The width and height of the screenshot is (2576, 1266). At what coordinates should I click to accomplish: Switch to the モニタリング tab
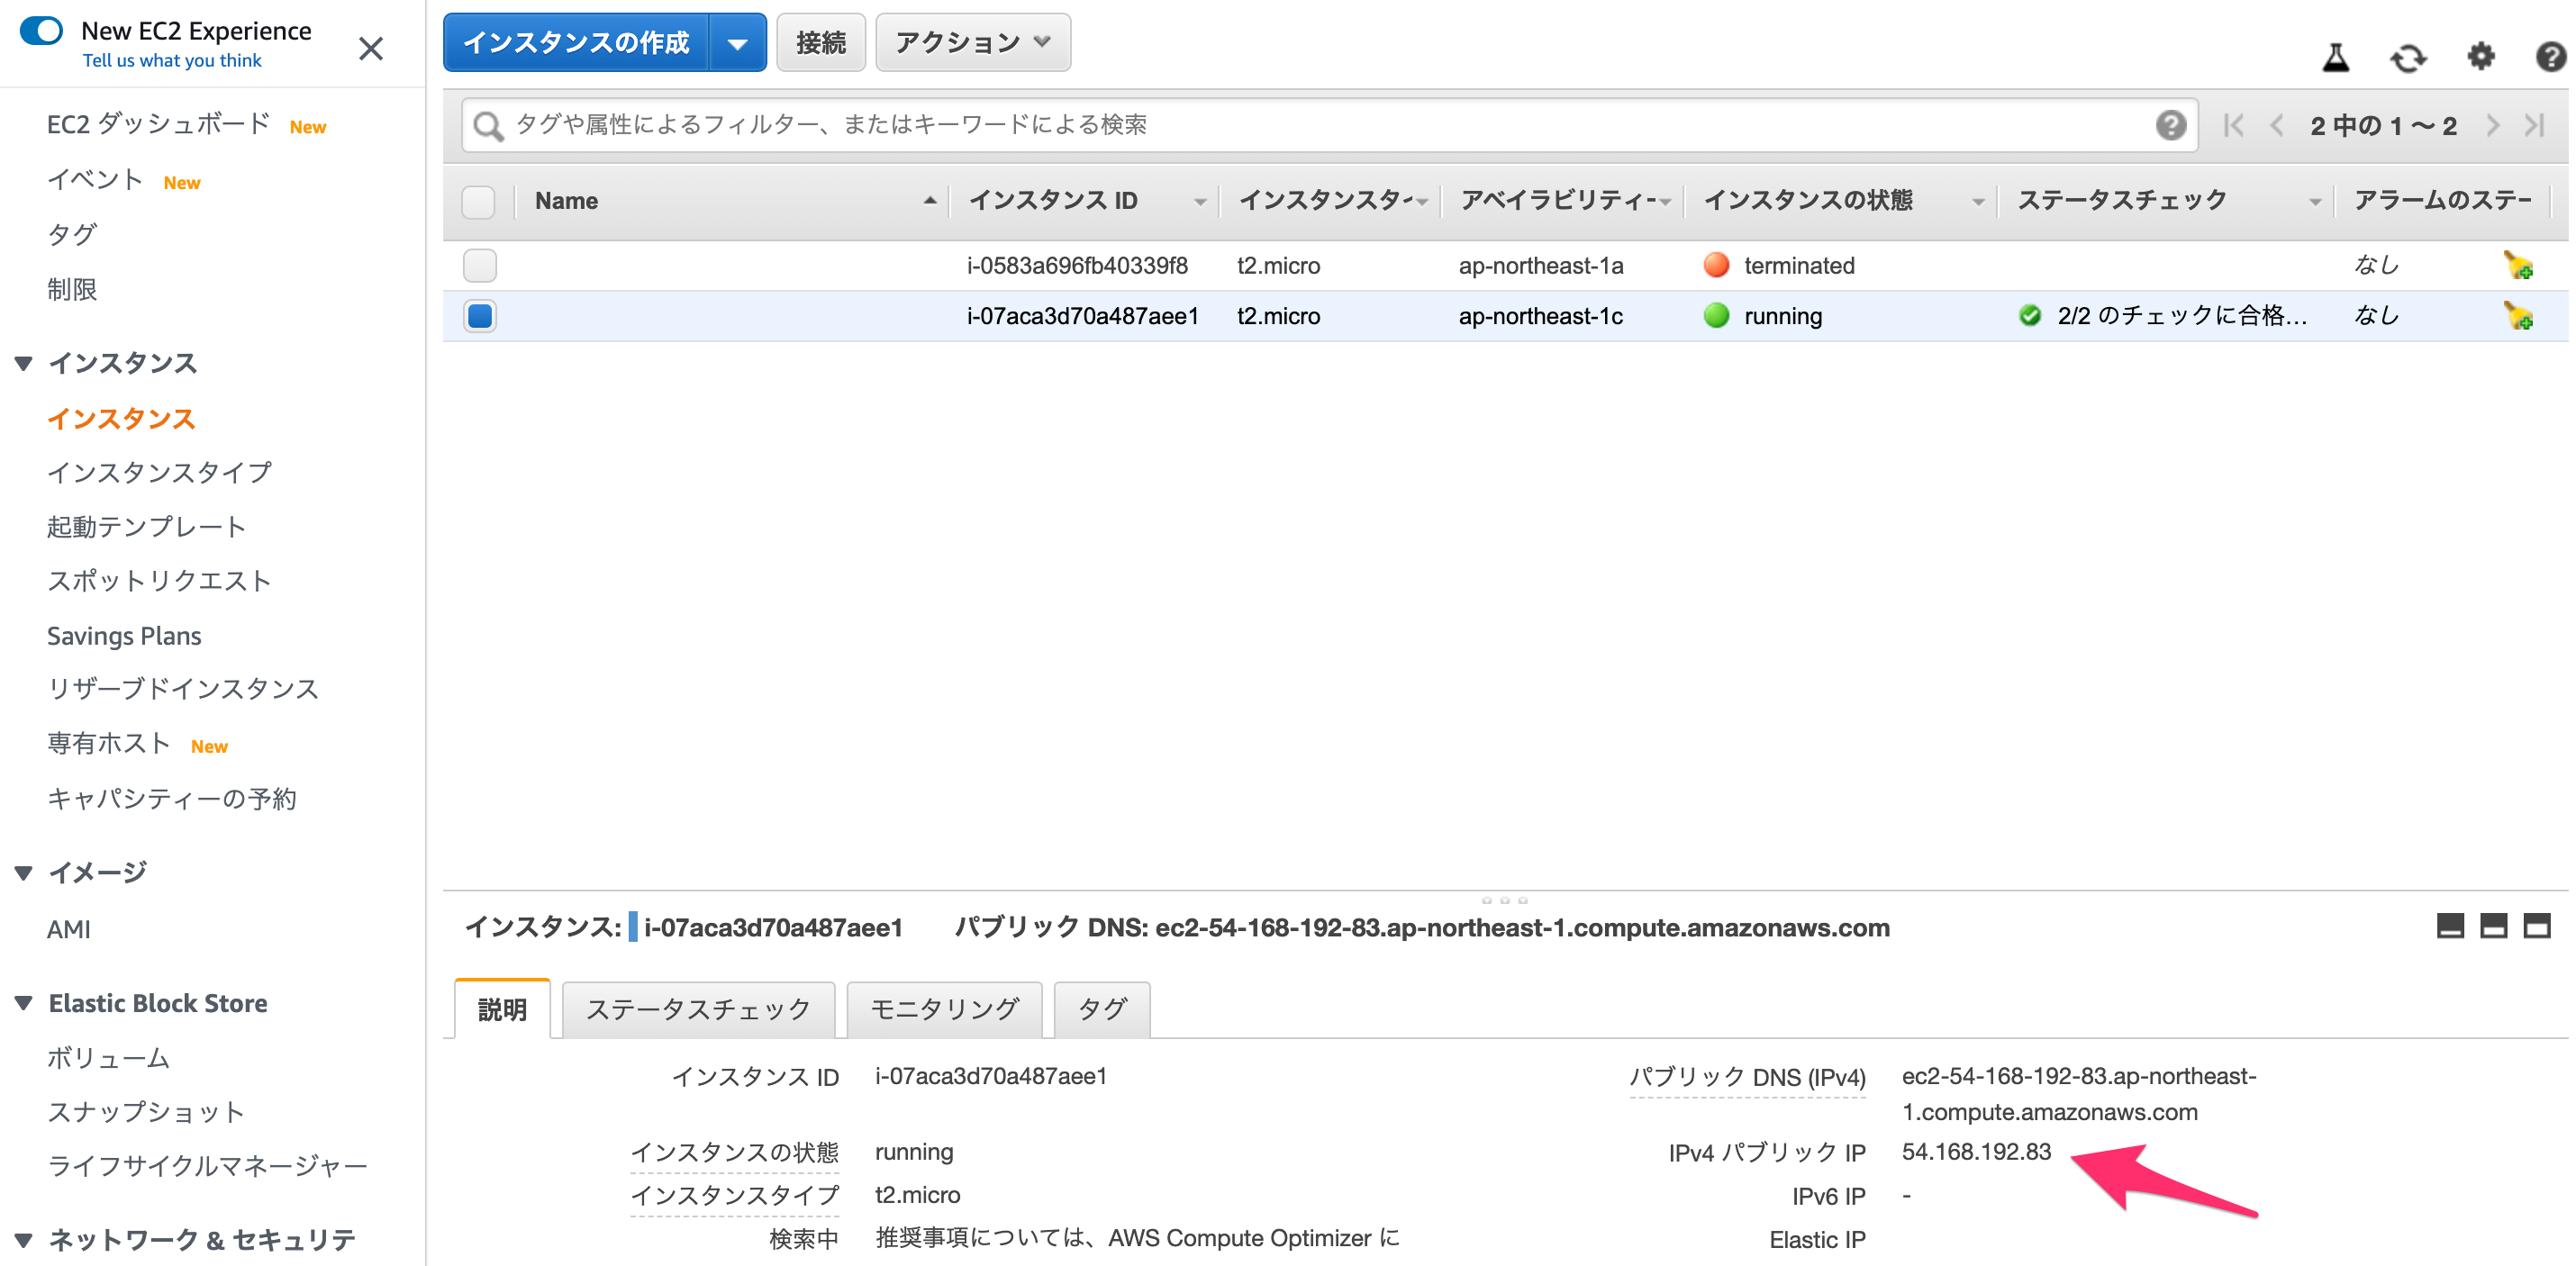coord(944,1009)
